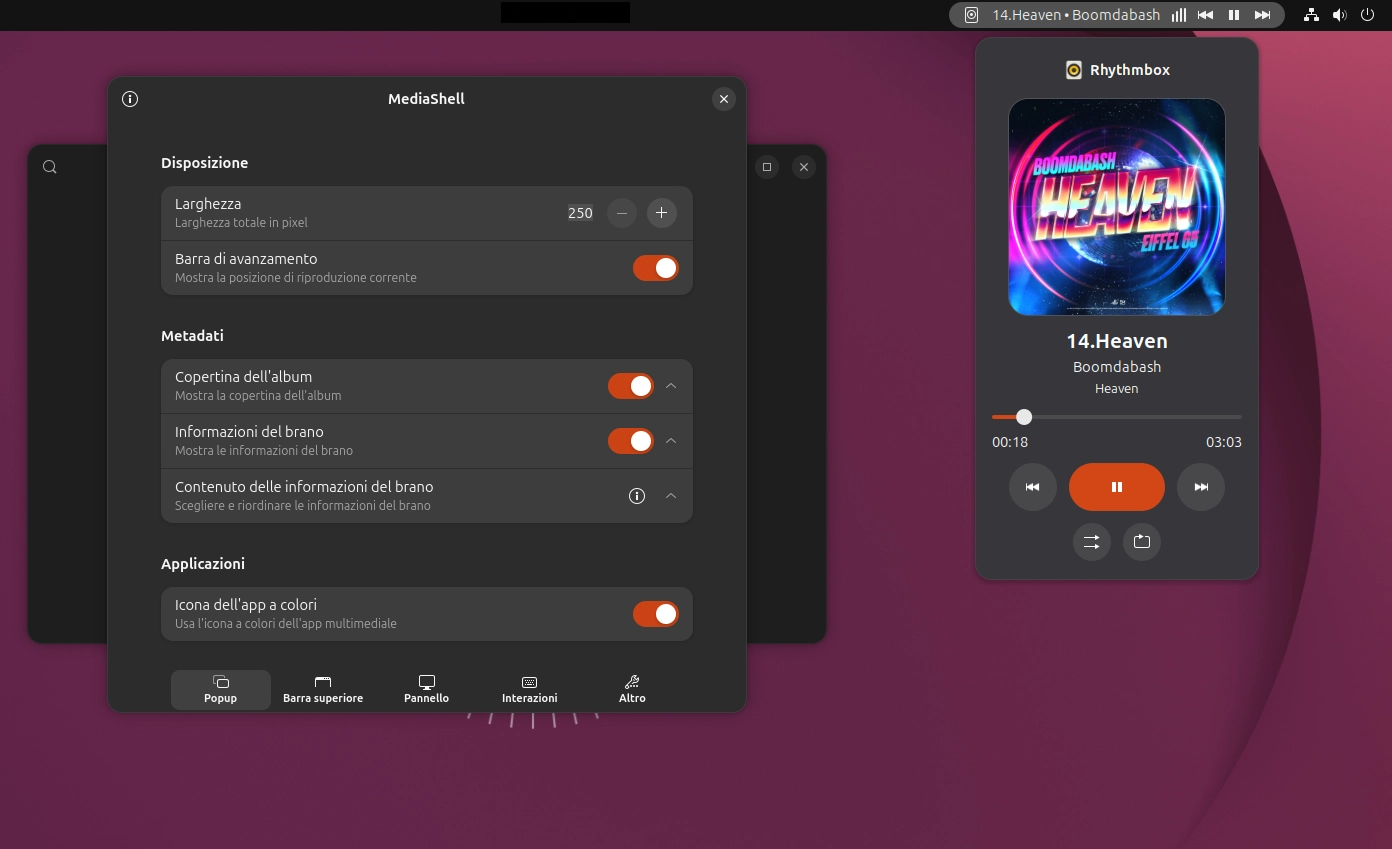Viewport: 1392px width, 849px height.
Task: Click the Heaven album cover thumbnail
Action: point(1117,207)
